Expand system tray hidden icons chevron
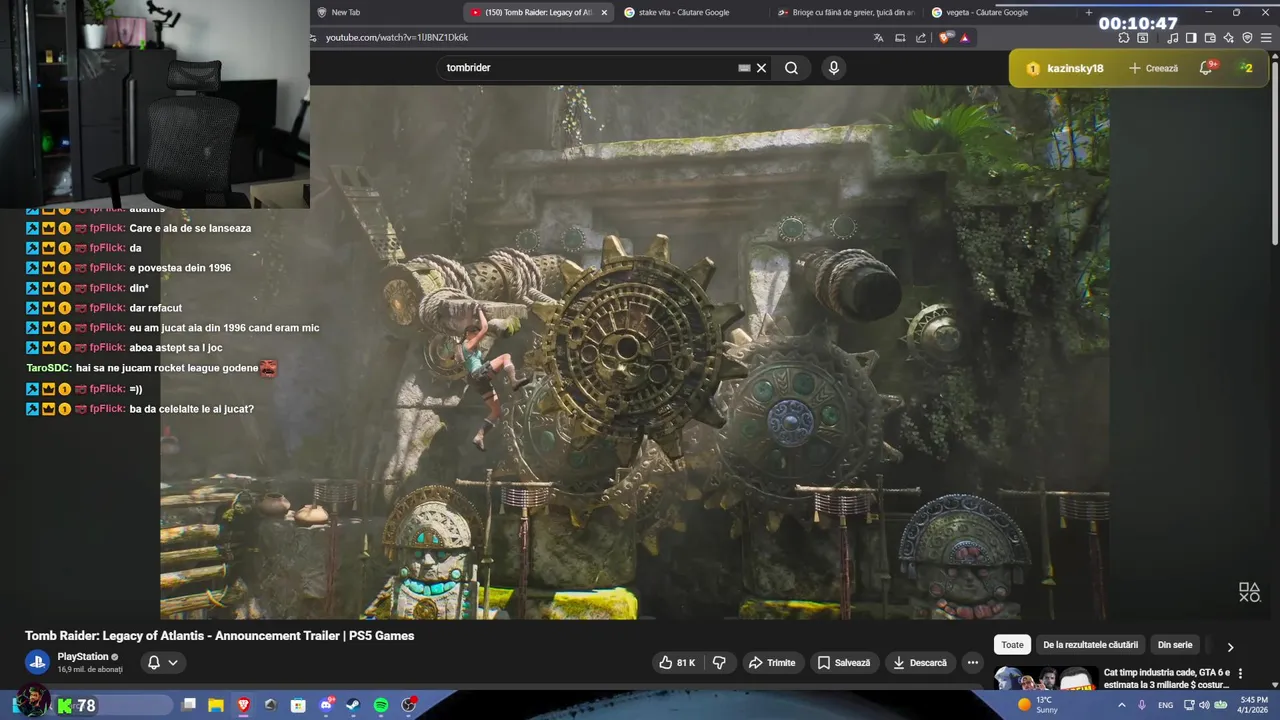1280x720 pixels. tap(1121, 706)
